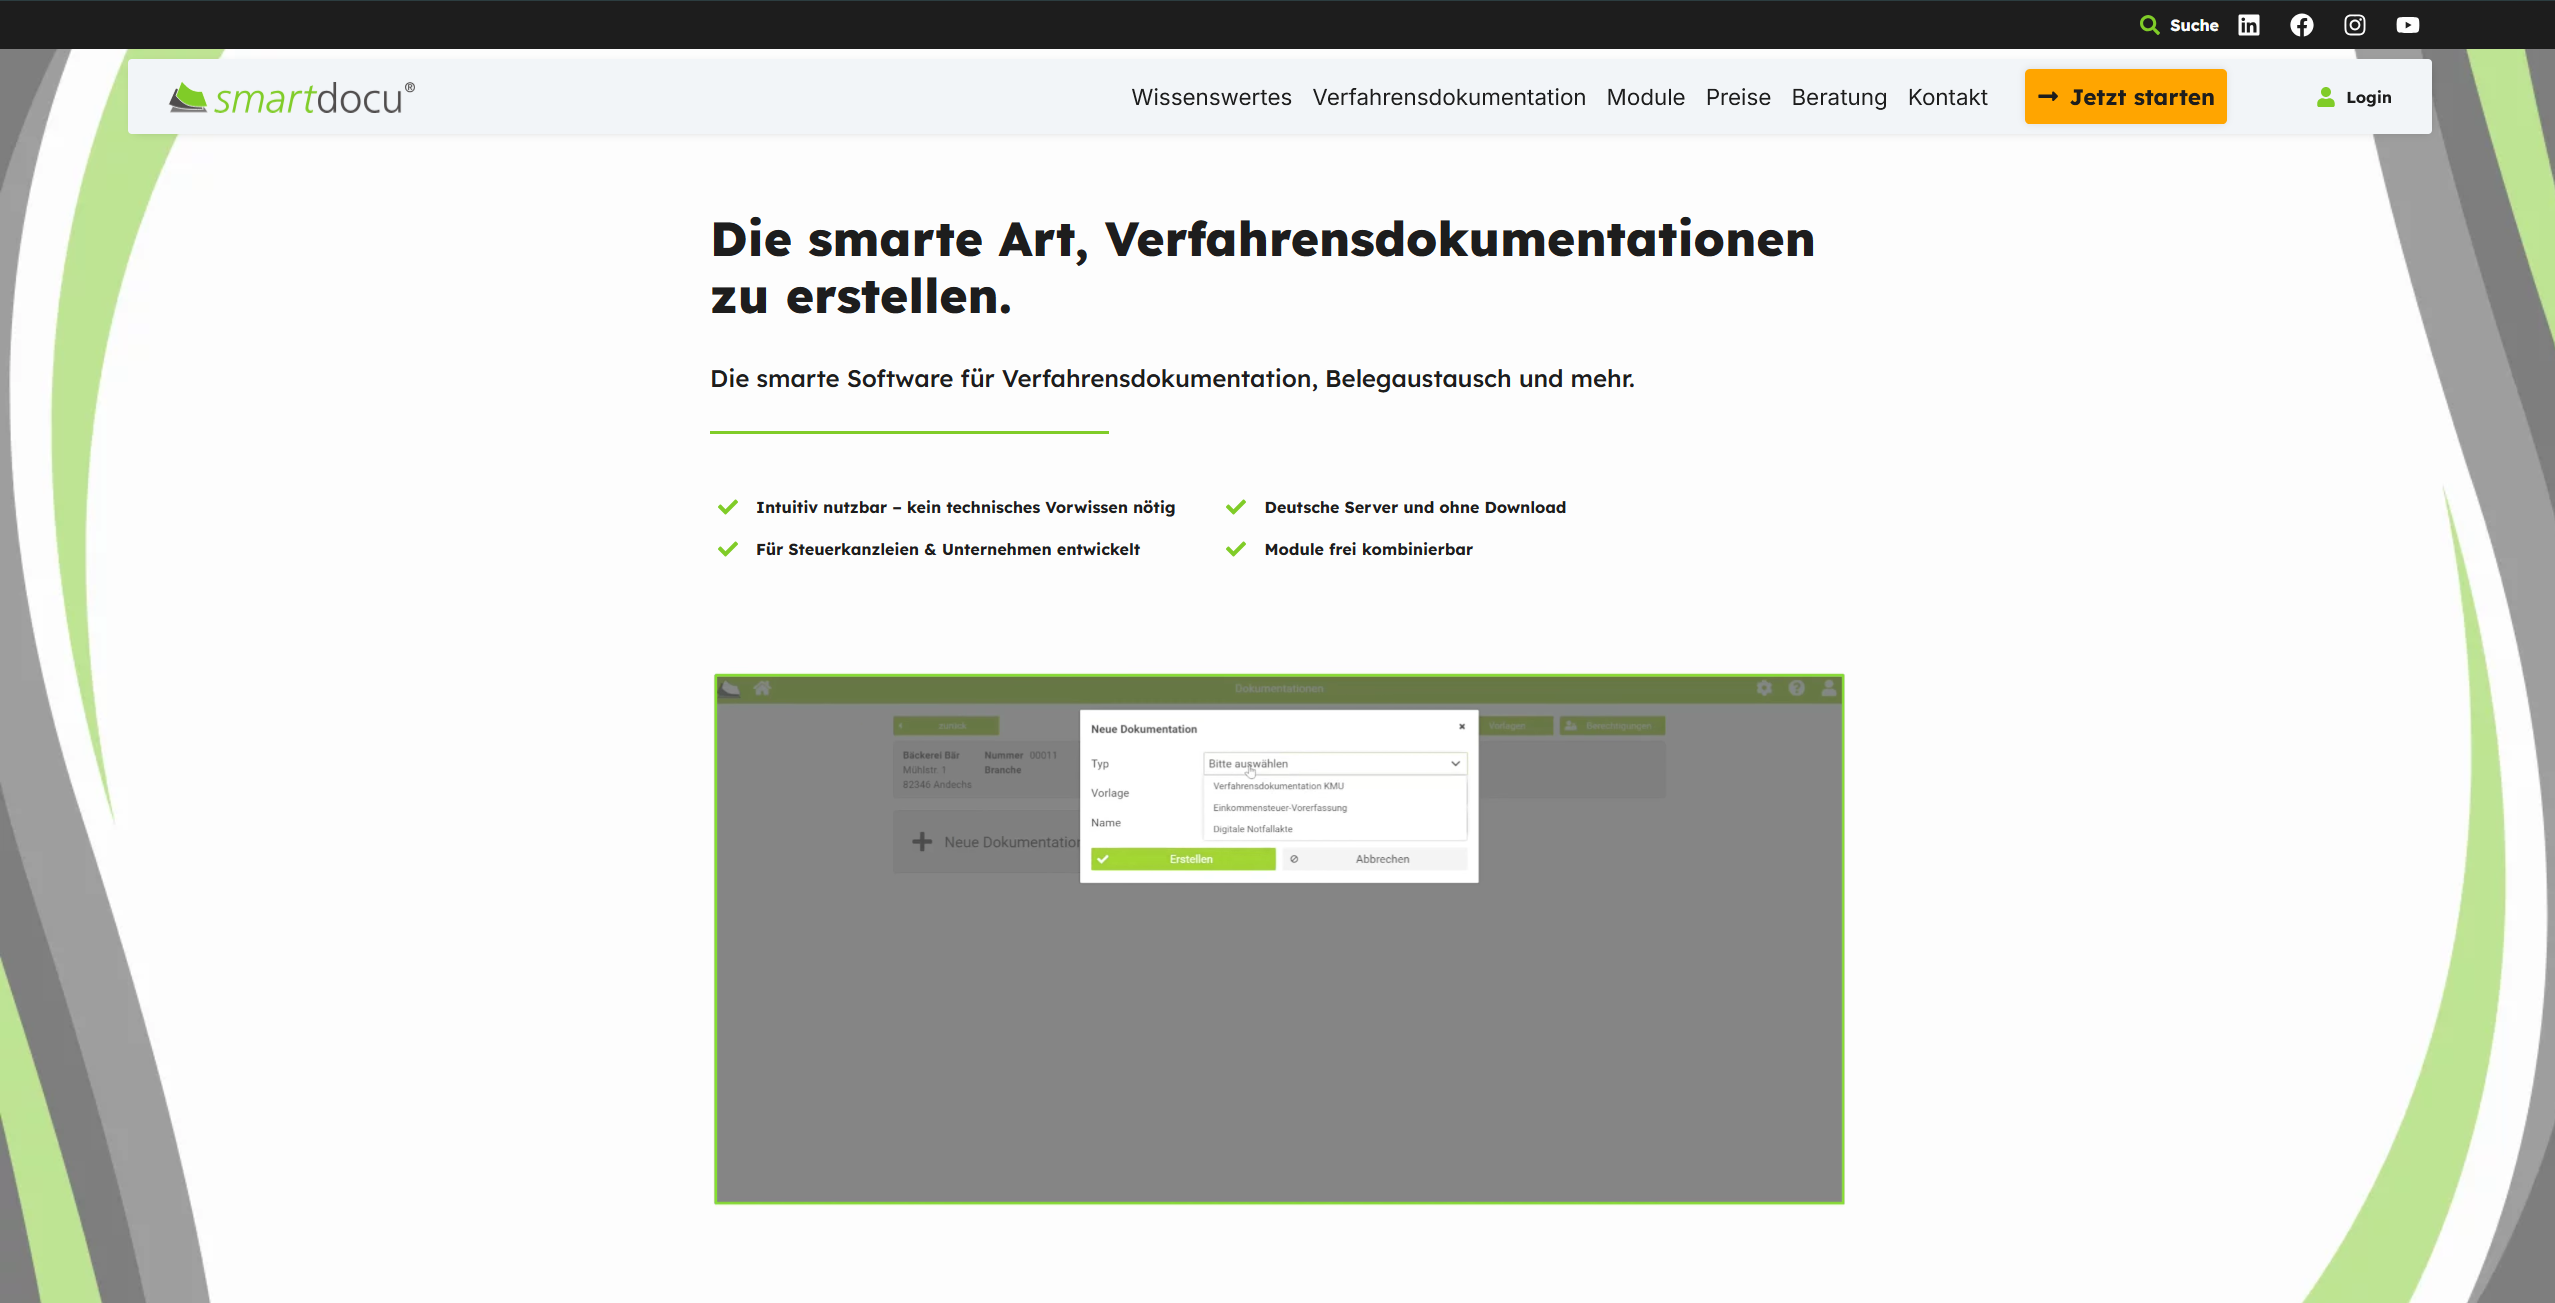Choose Digitale Notfallakte in the dropdown list
The height and width of the screenshot is (1303, 2555).
(x=1252, y=829)
